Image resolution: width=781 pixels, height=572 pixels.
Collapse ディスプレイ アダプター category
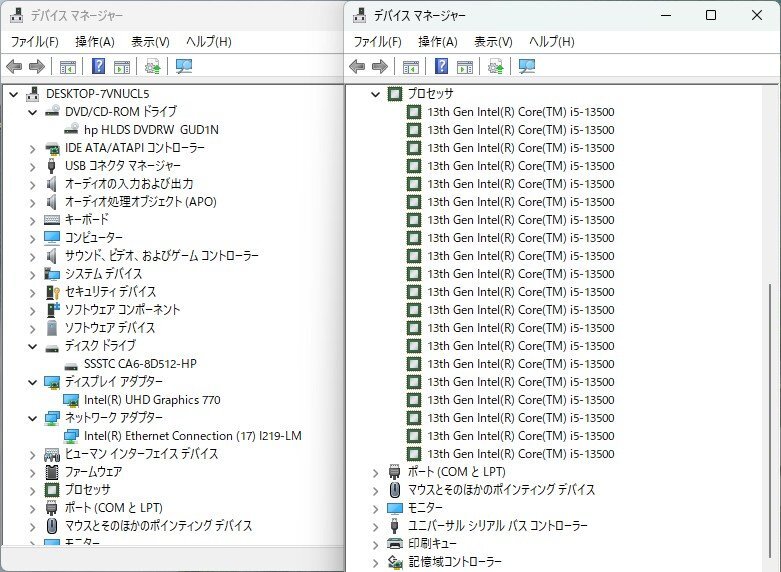click(33, 382)
